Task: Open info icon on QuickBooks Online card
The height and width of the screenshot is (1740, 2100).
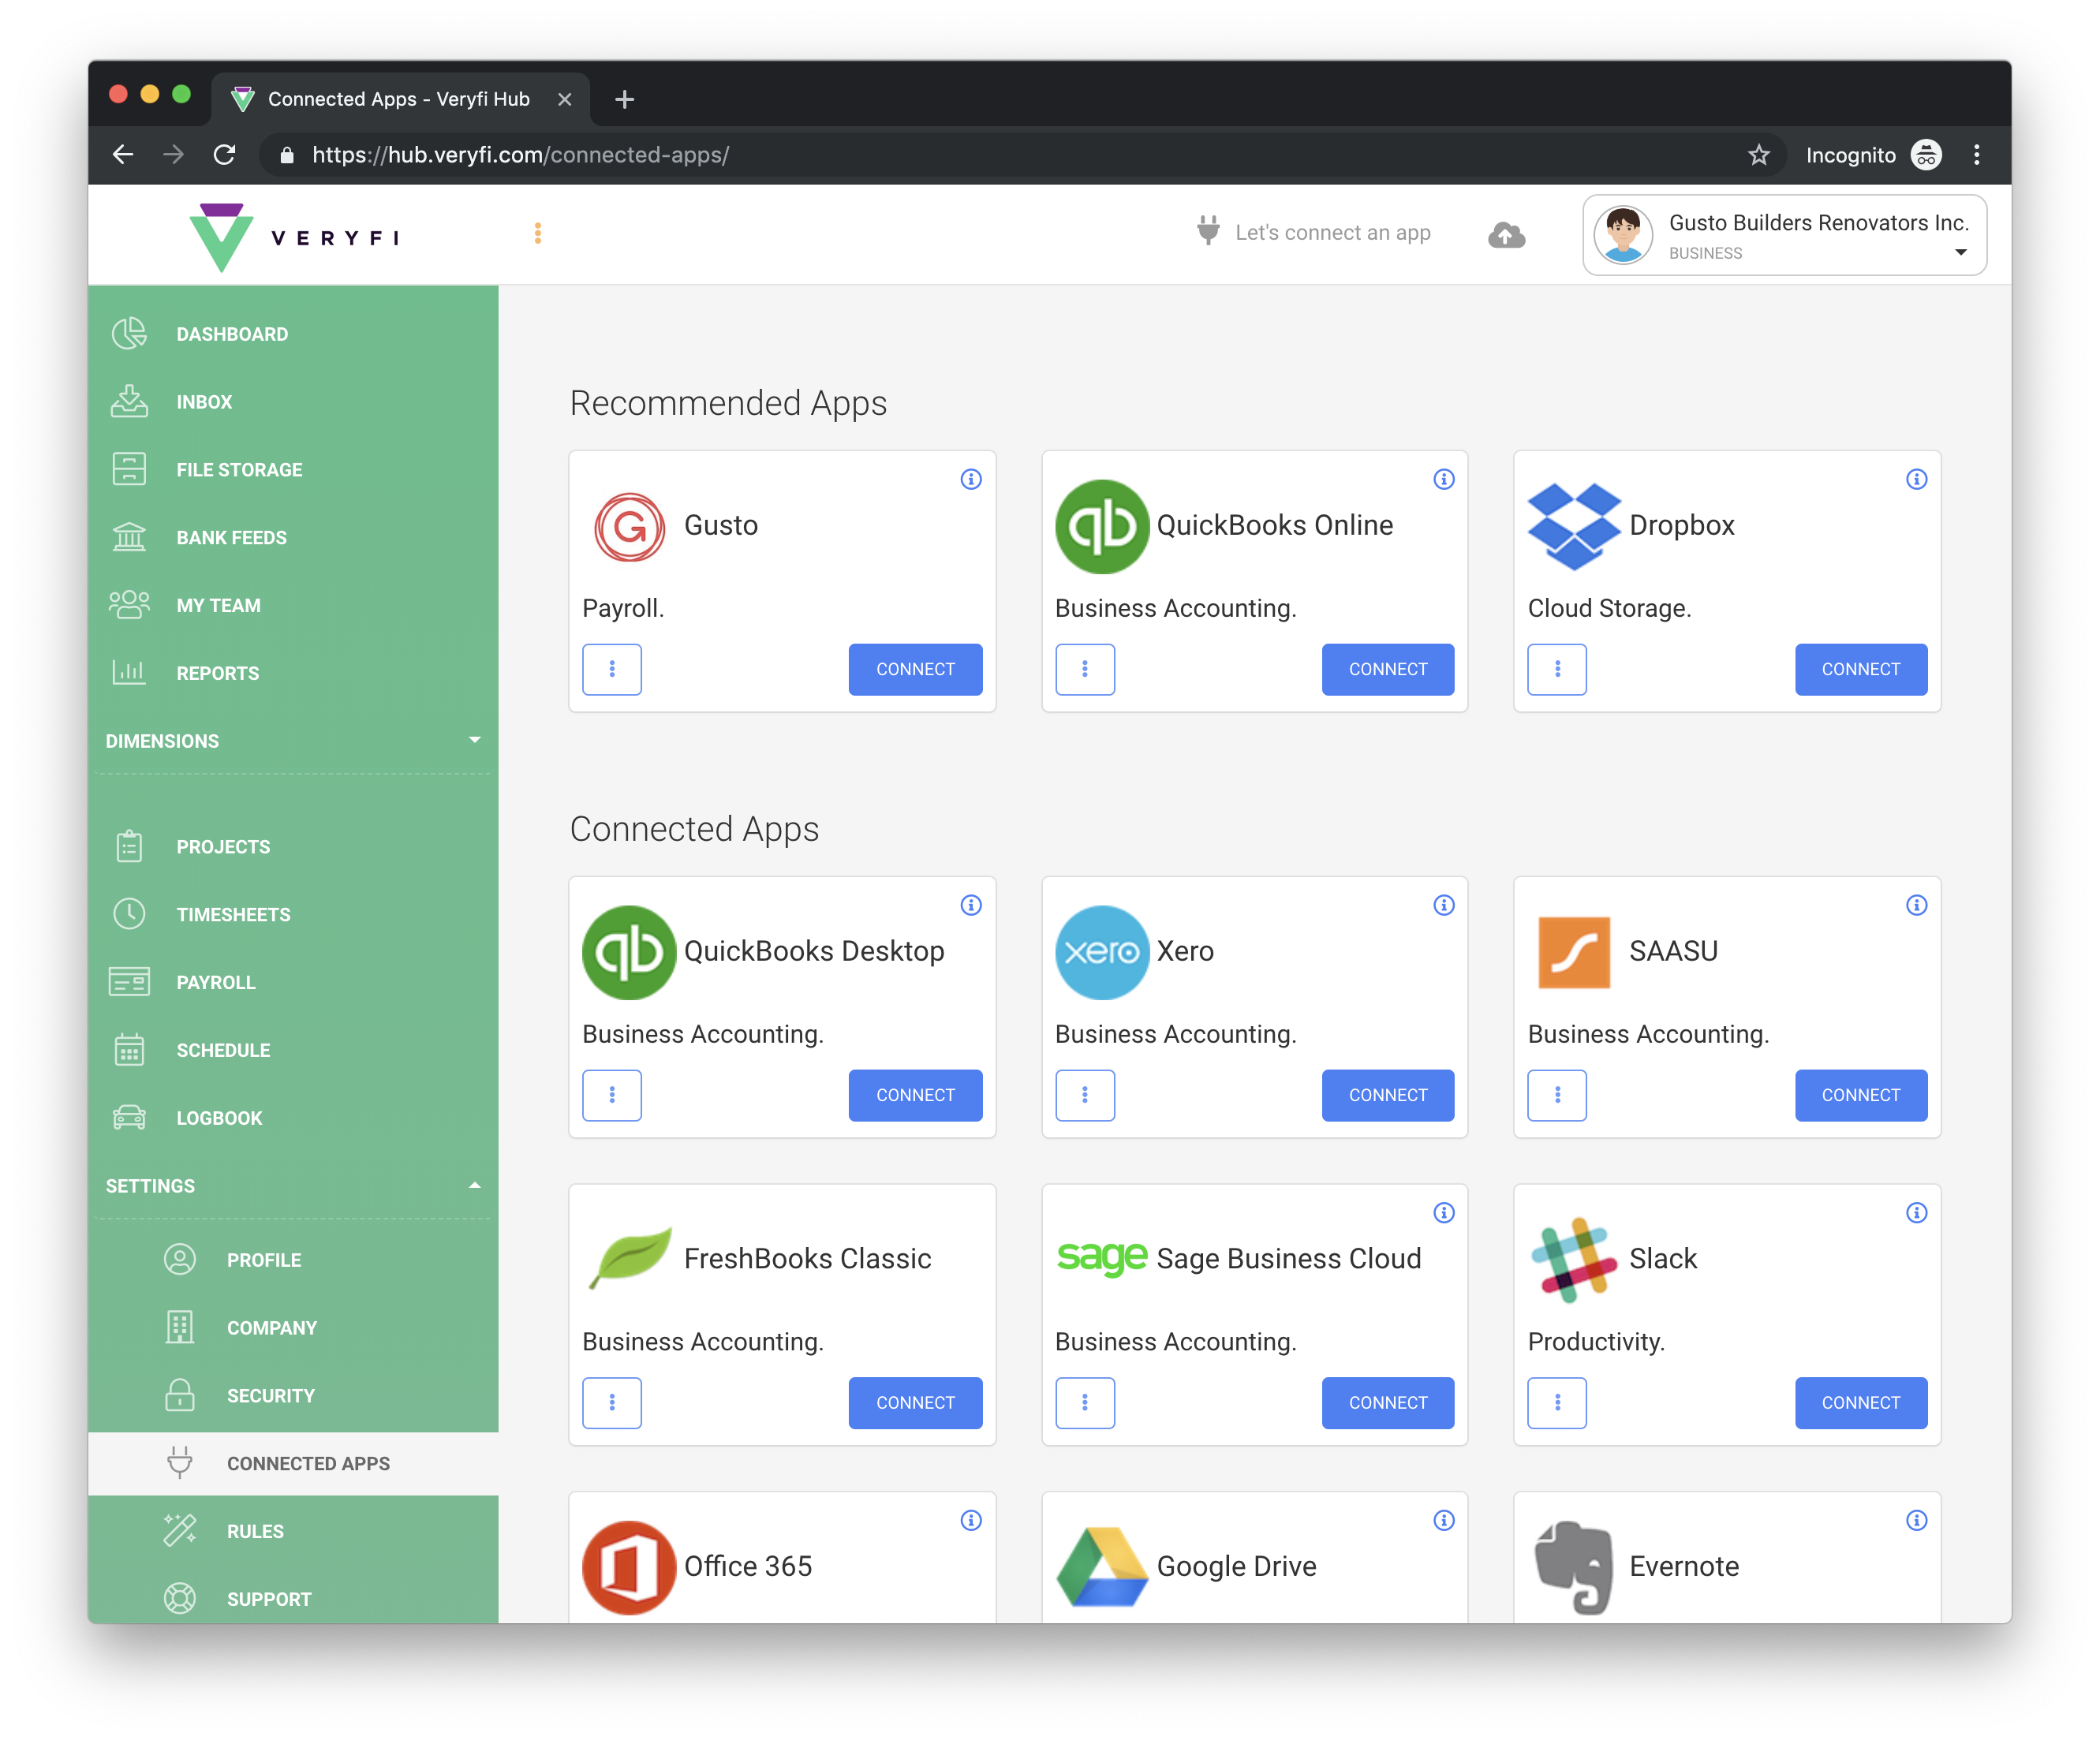Action: click(1443, 479)
